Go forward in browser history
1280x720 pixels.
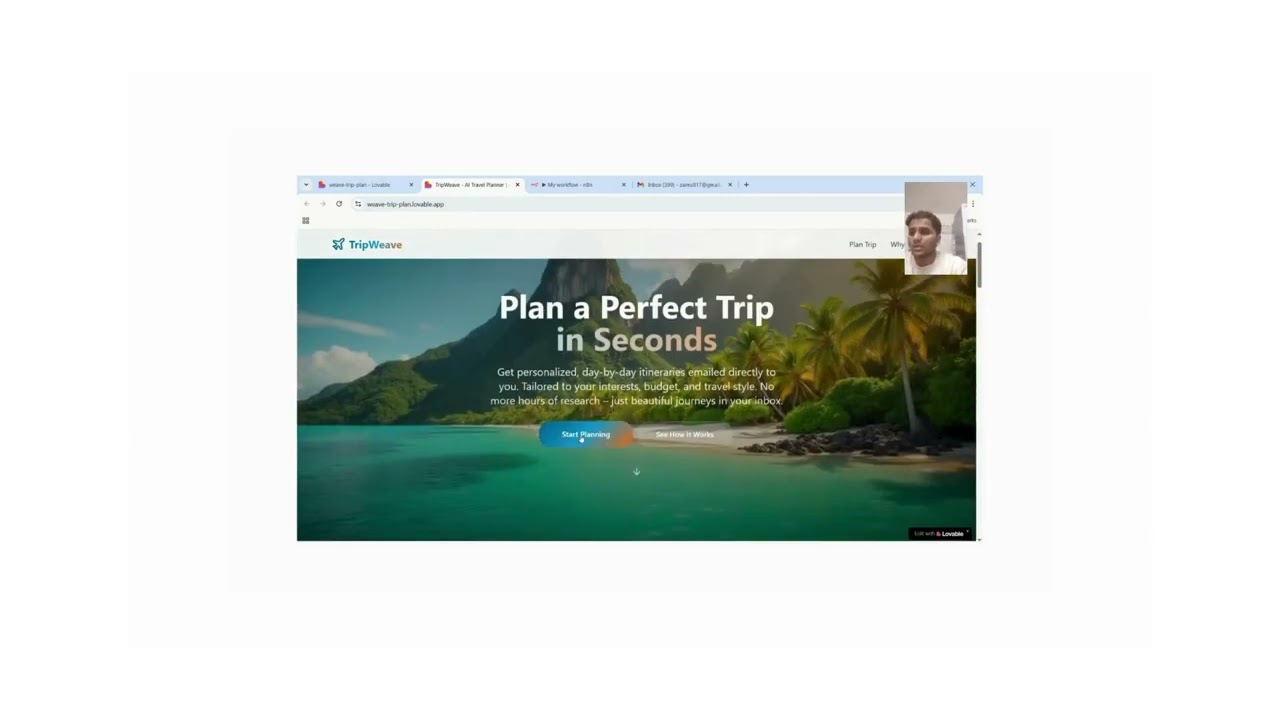coord(323,204)
